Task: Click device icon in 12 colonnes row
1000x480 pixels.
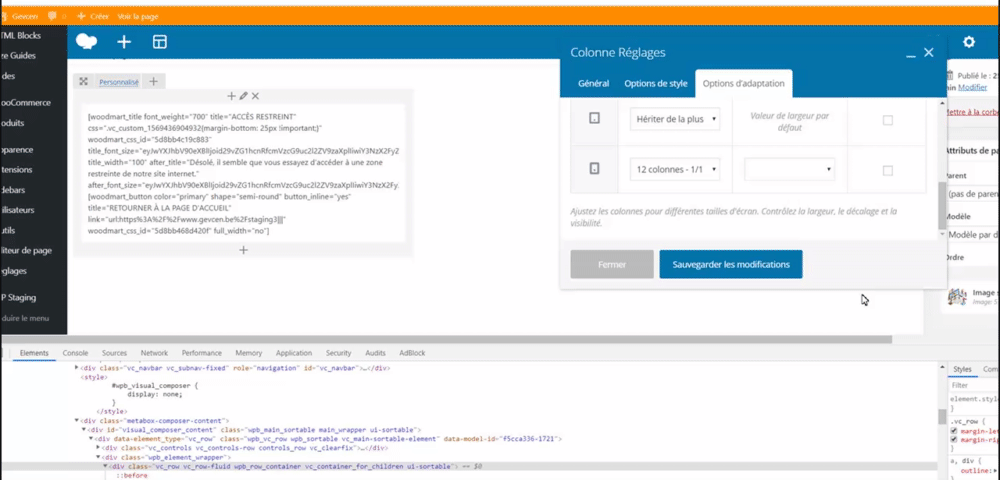Action: 594,169
